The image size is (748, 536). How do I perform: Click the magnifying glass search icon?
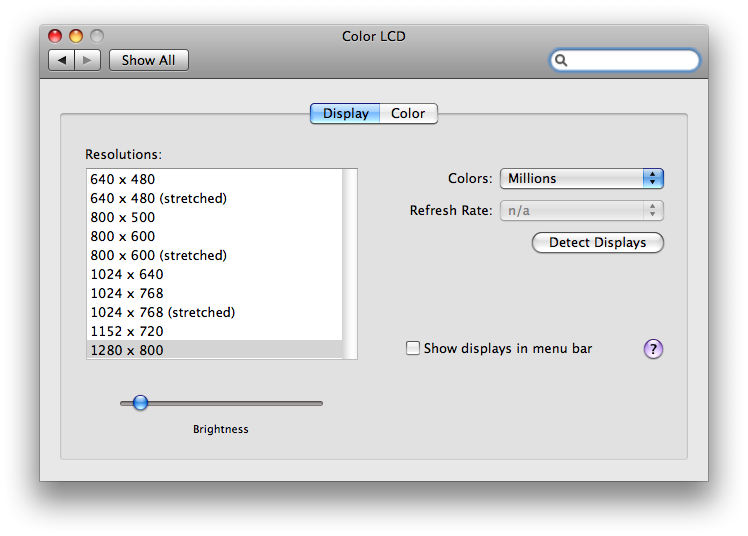point(561,60)
